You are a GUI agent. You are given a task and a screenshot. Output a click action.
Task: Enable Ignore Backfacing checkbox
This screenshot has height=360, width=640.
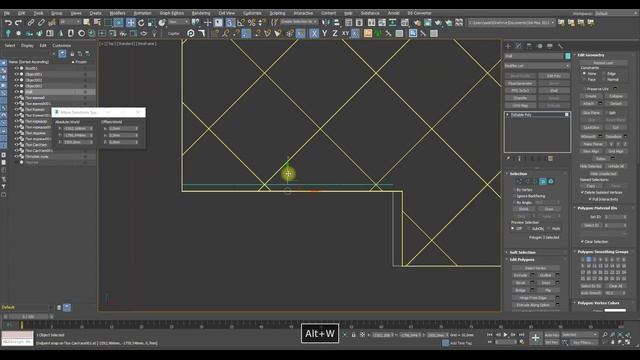514,196
